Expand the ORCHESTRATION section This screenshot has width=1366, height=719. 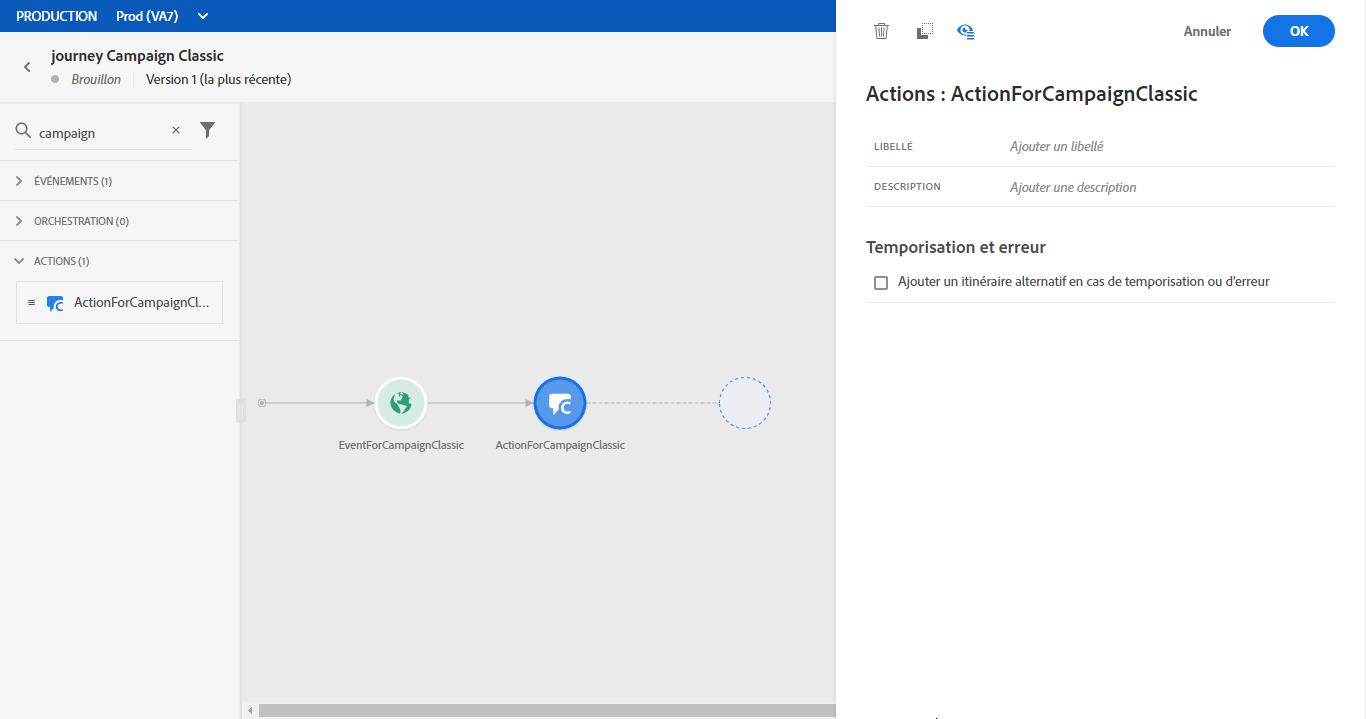tap(19, 221)
